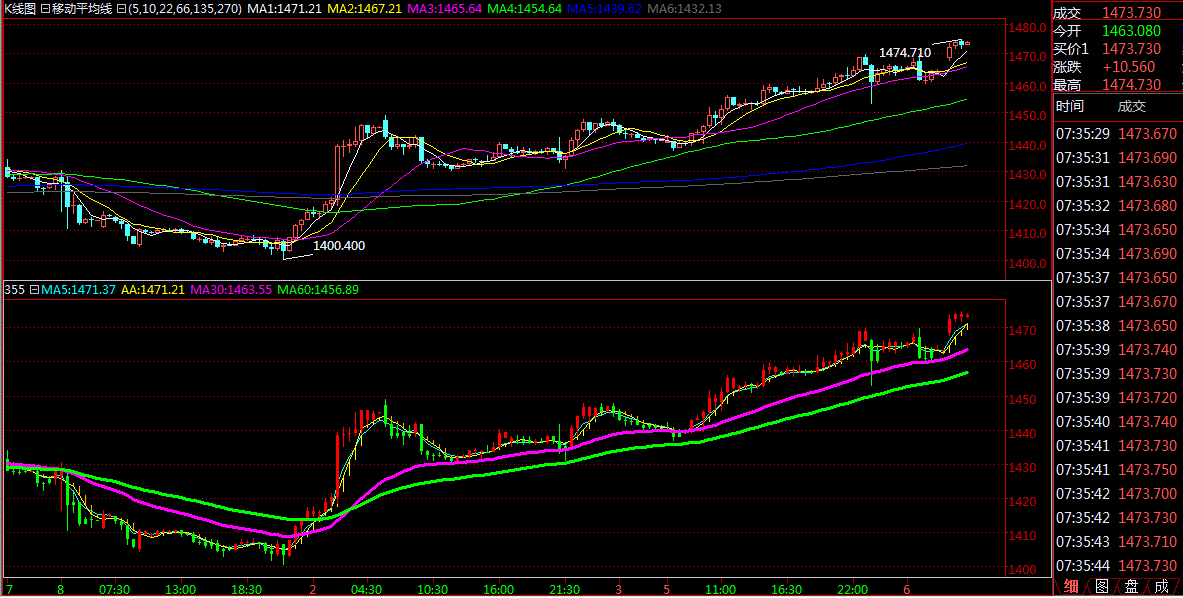Collapse the 移动平均线 indicator box icon
The height and width of the screenshot is (598, 1183).
click(45, 8)
